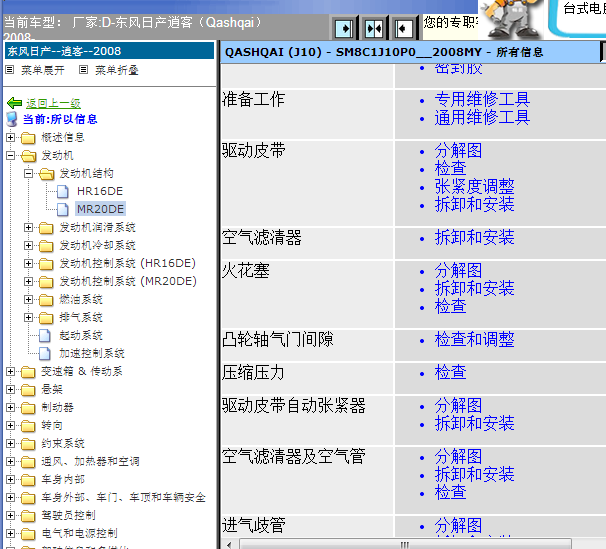Click the 当前:所以信息 computer icon

12,119
